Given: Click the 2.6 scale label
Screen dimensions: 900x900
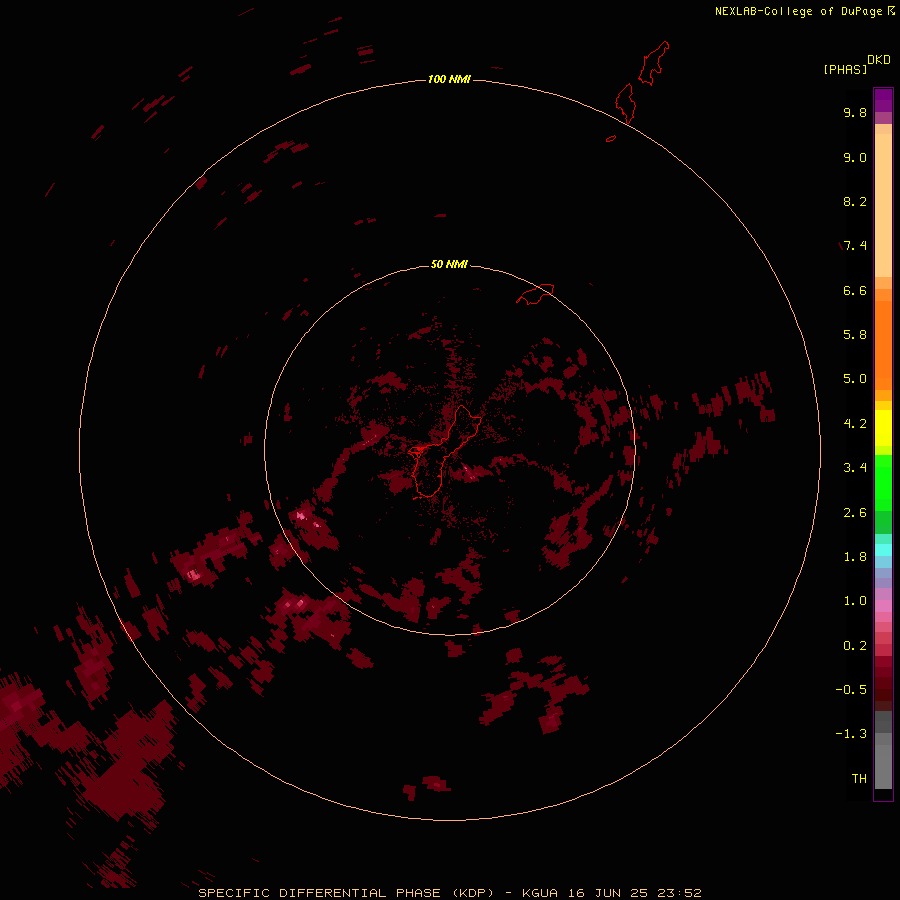Looking at the screenshot, I should coord(855,513).
